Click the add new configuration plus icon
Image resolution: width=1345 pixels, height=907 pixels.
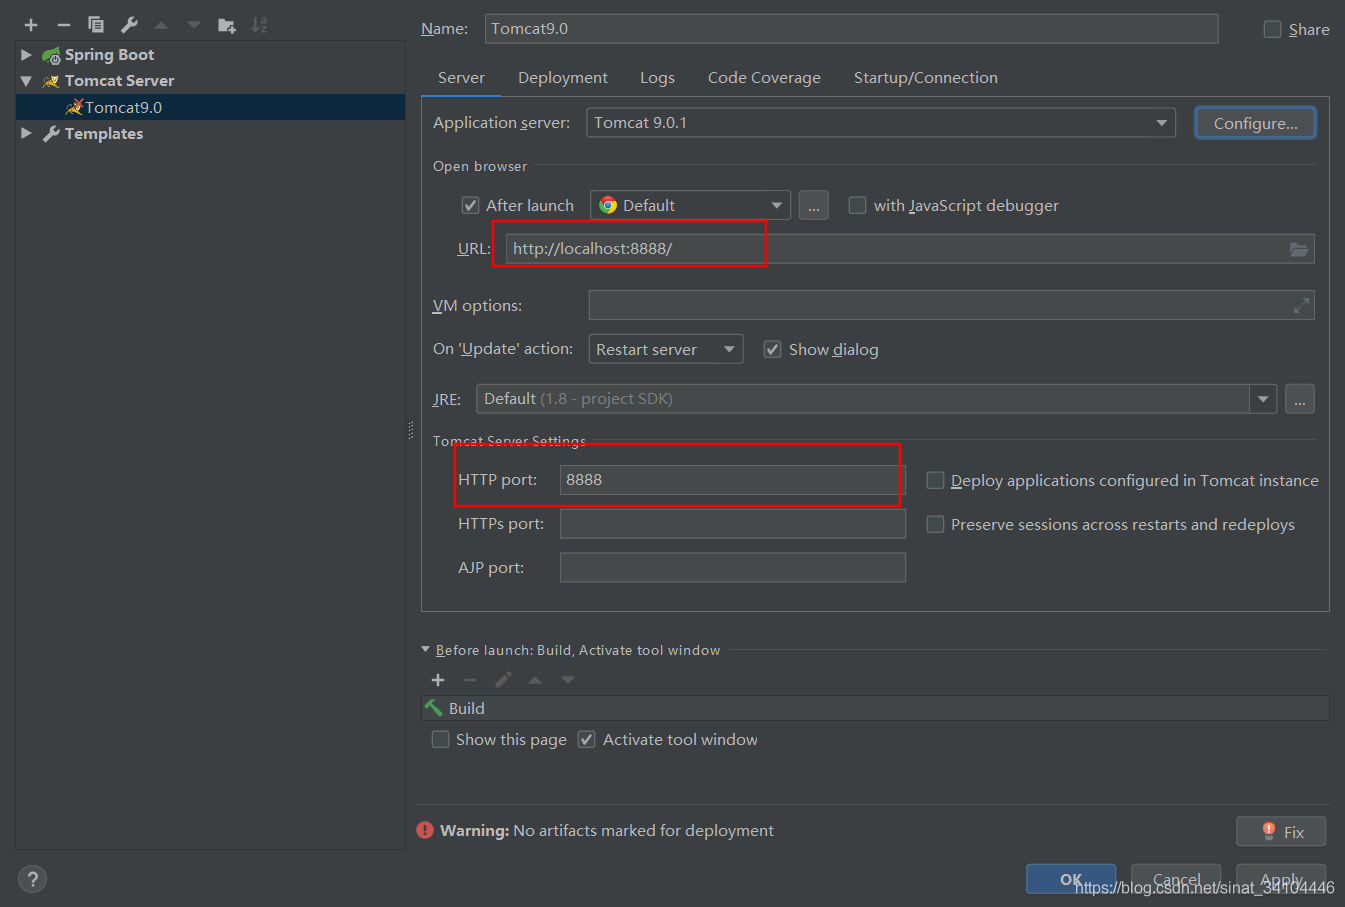pos(31,25)
